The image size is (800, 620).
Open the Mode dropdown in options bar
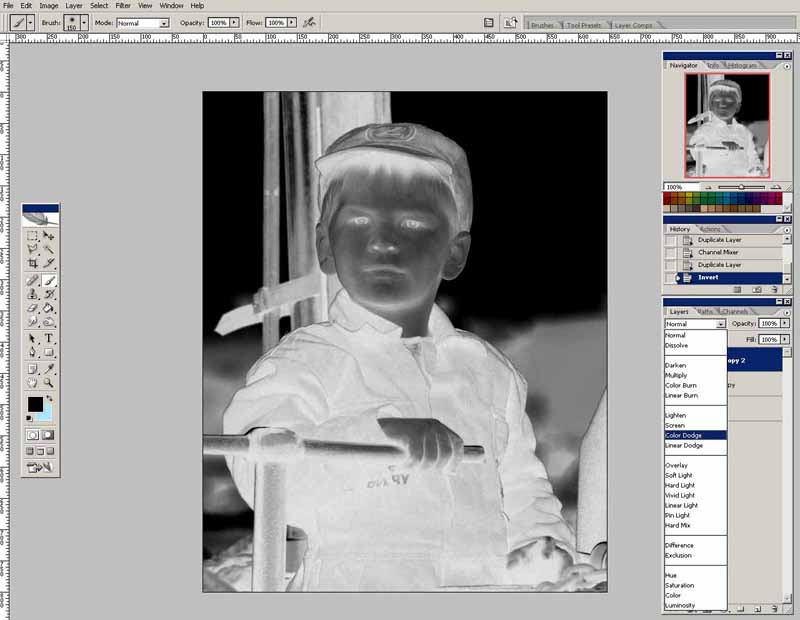click(163, 22)
